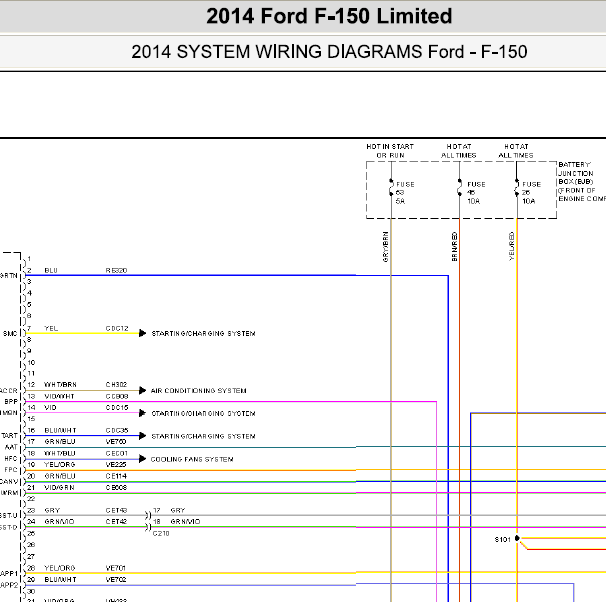Click the S101 splice dot
Screen dimensions: 606x602
517,538
